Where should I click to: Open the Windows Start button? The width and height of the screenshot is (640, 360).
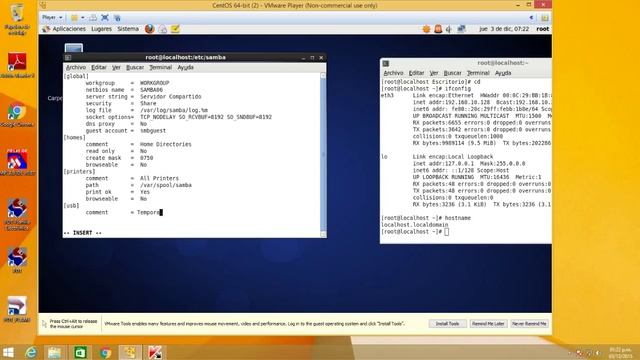(8, 353)
